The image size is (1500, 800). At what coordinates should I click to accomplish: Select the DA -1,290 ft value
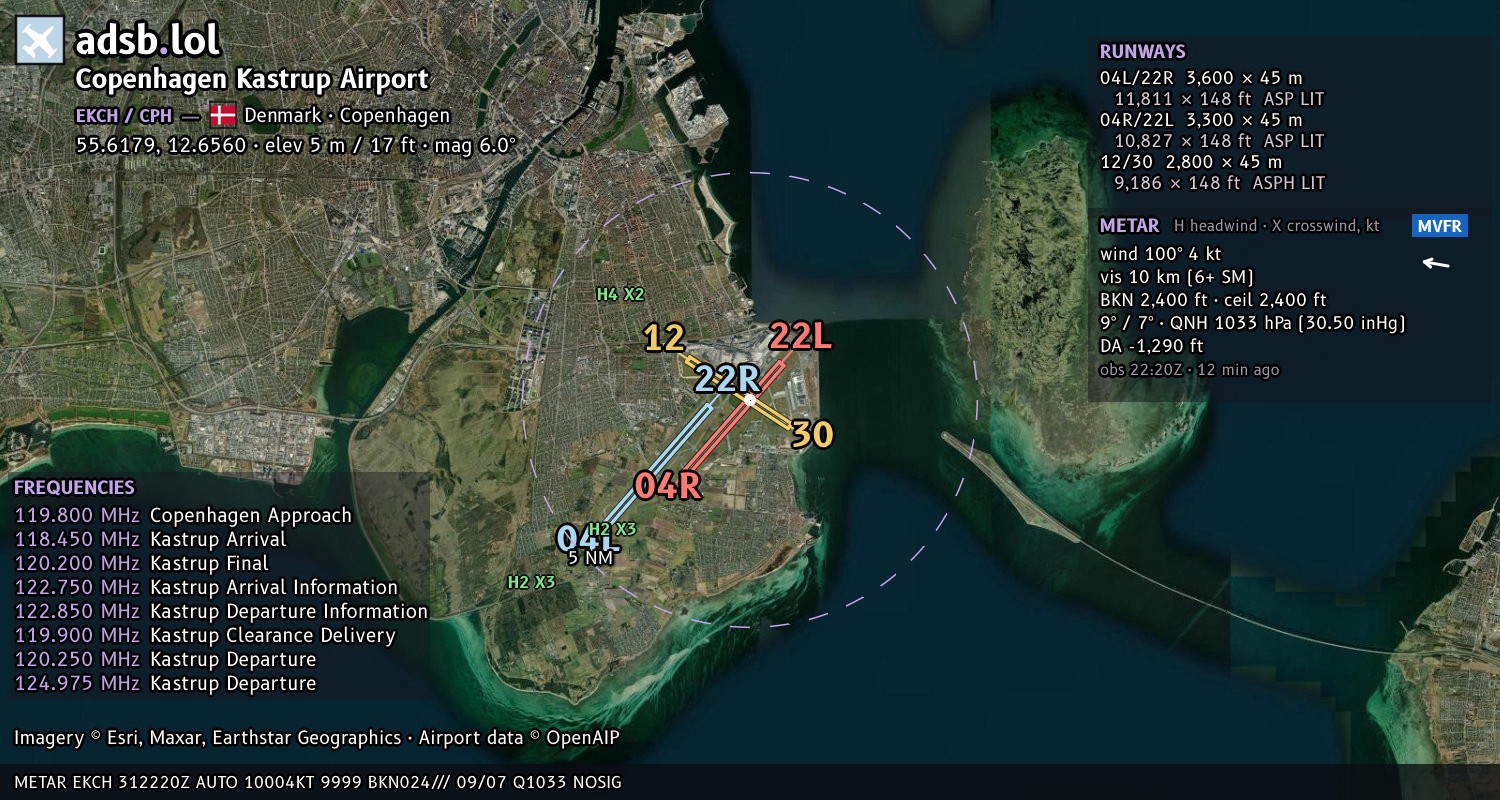click(1151, 346)
